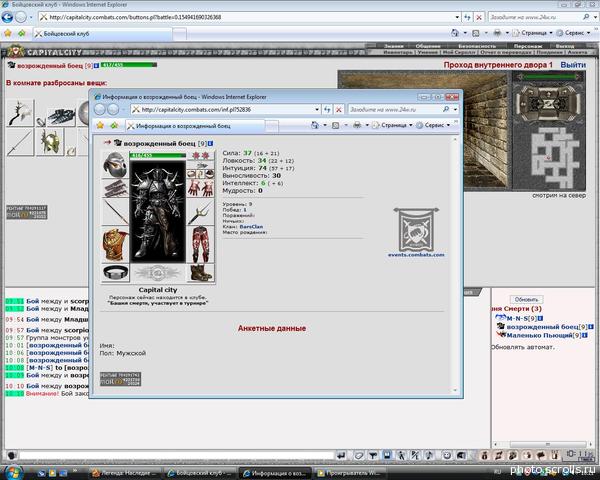
Task: Open Страница dropdown in popup toolbar
Action: click(393, 125)
